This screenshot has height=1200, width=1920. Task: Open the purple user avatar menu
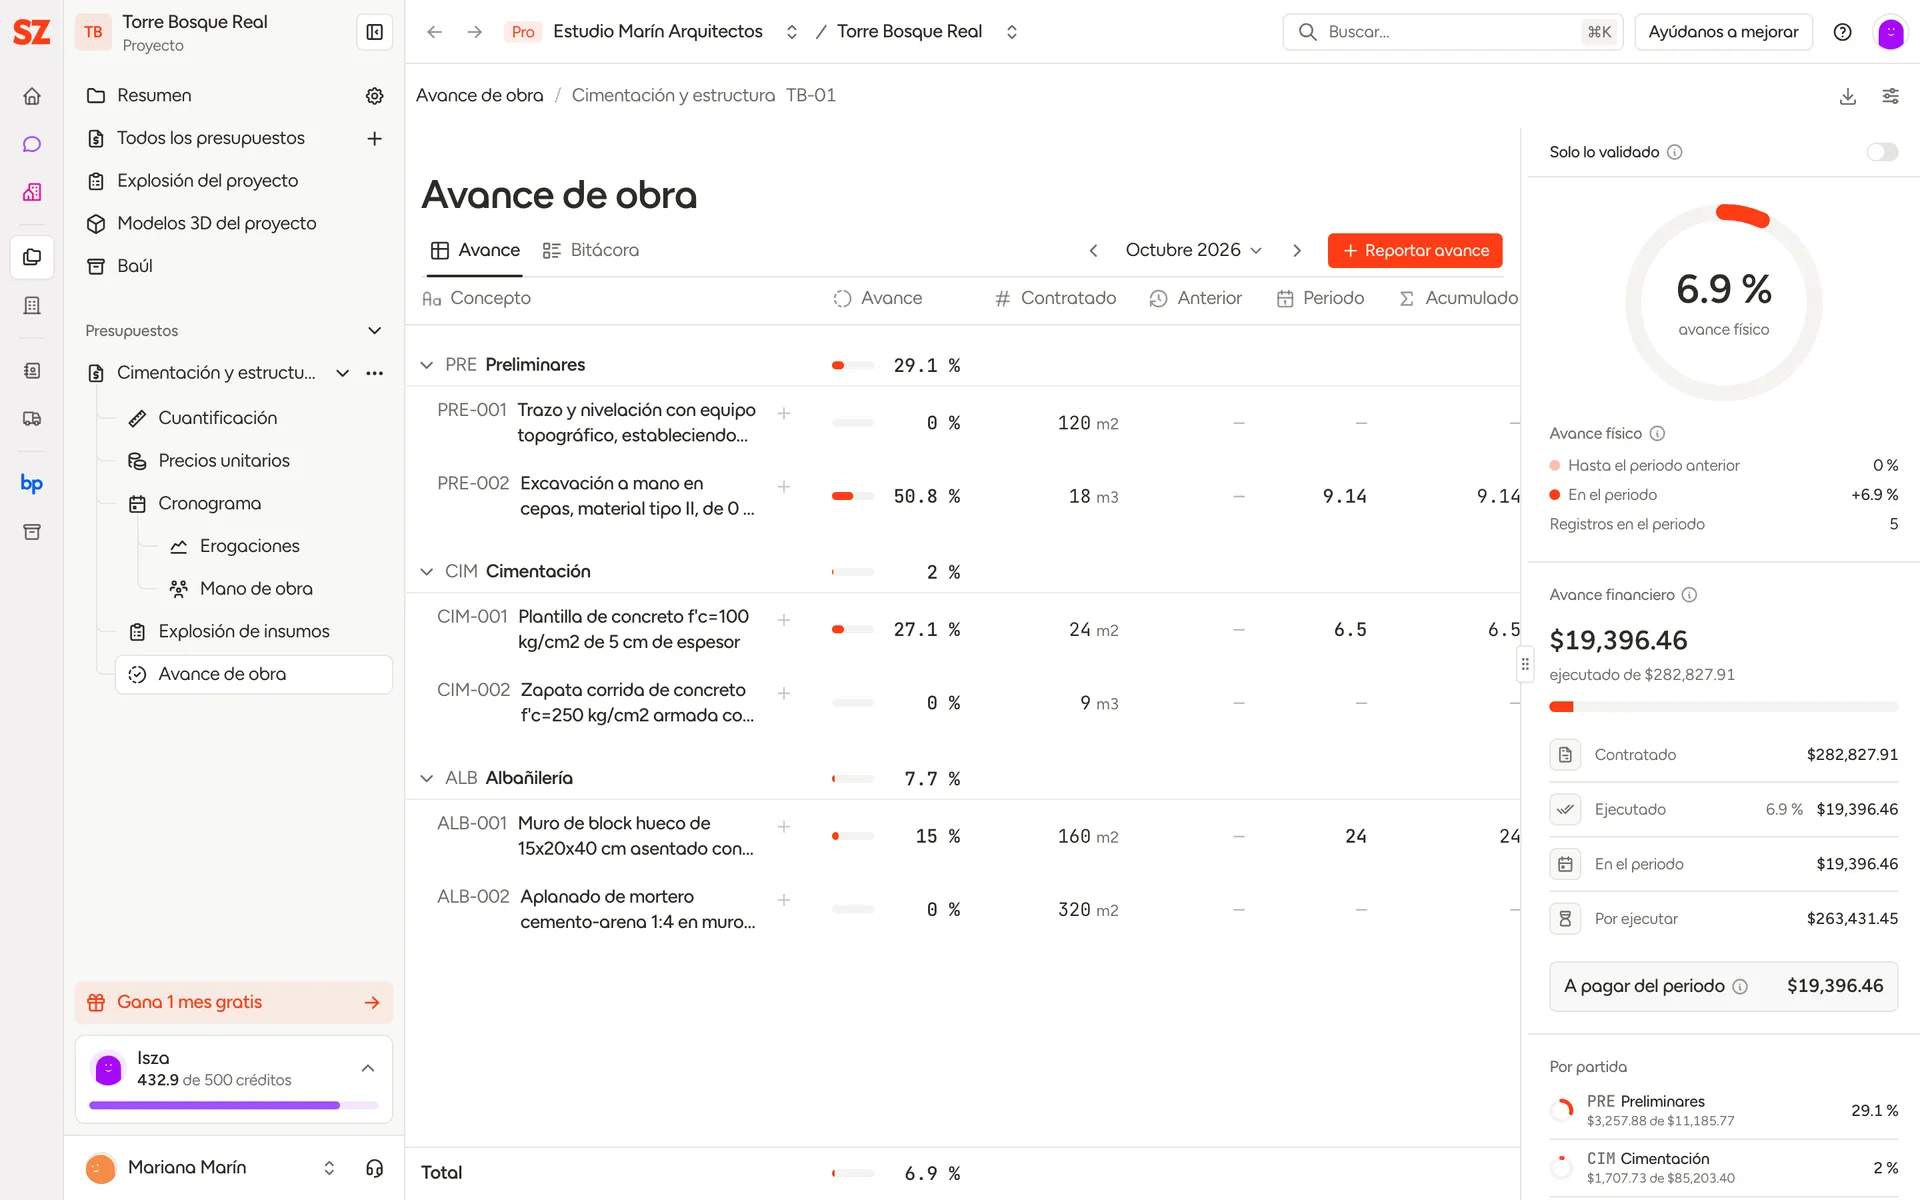click(1890, 32)
